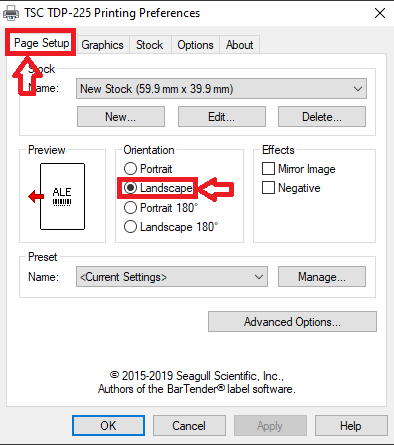Click Manage... for presets

pyautogui.click(x=322, y=277)
